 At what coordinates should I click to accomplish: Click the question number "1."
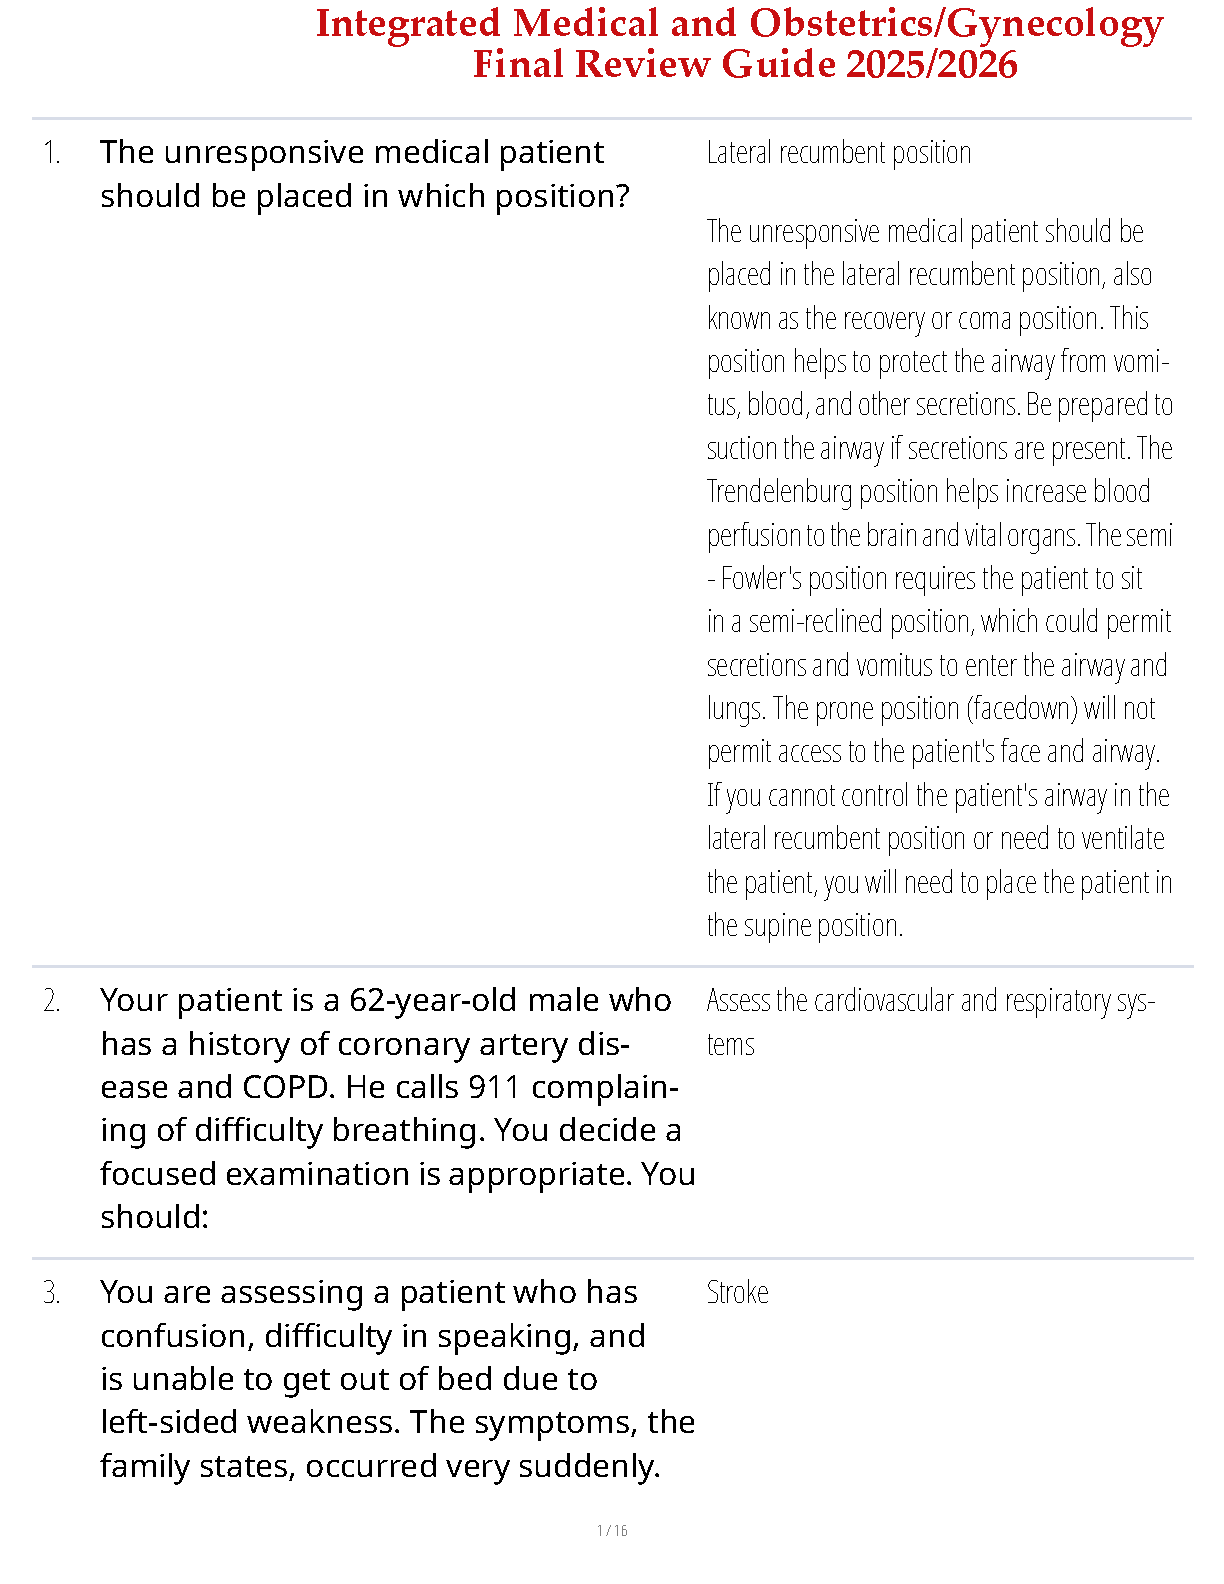pos(52,153)
